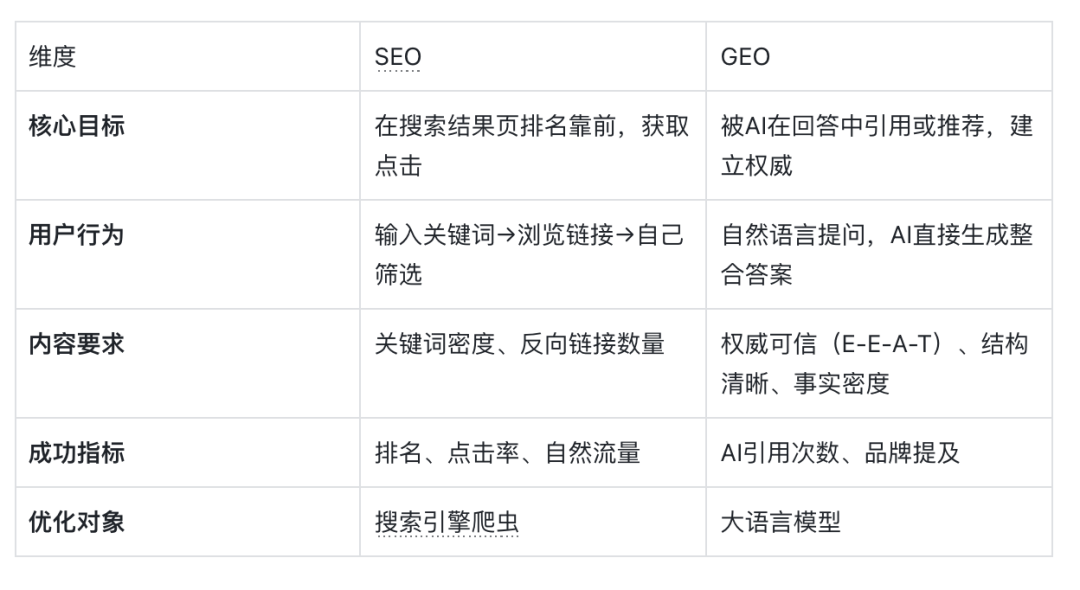1080x590 pixels.
Task: Click the 核心目标 row label
Action: pyautogui.click(x=76, y=126)
